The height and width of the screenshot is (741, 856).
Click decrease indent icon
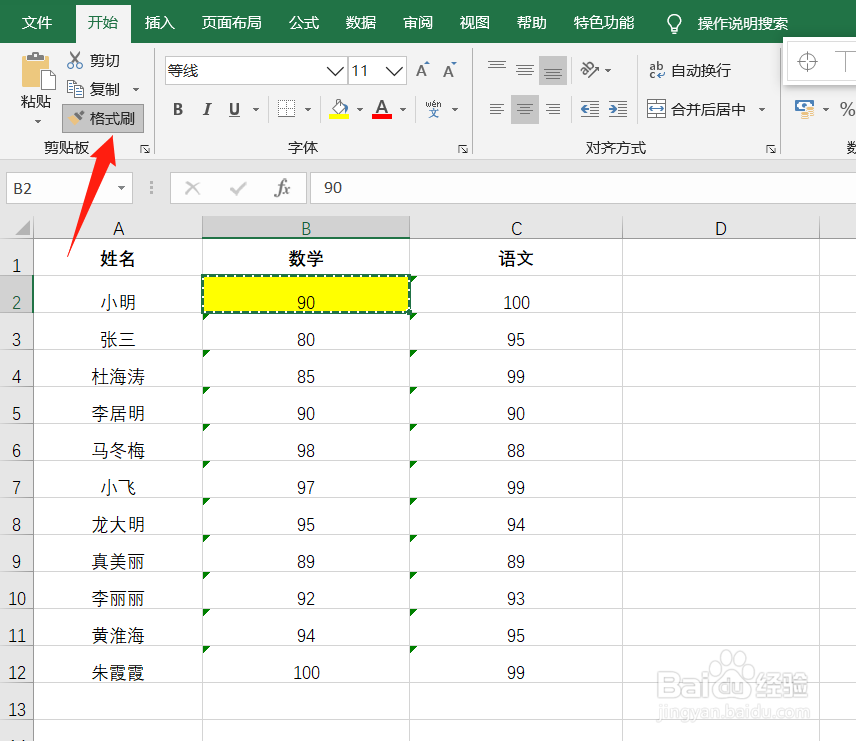(590, 109)
